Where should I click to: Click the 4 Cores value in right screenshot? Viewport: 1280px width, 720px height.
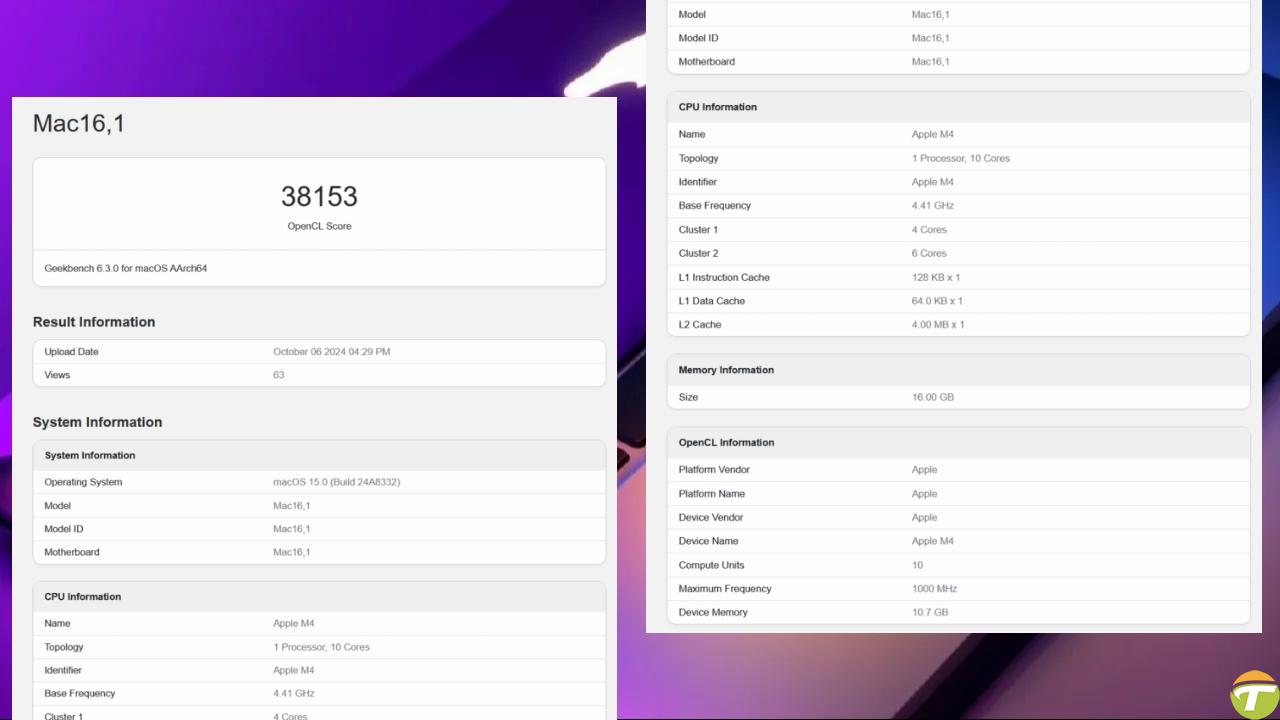tap(929, 230)
